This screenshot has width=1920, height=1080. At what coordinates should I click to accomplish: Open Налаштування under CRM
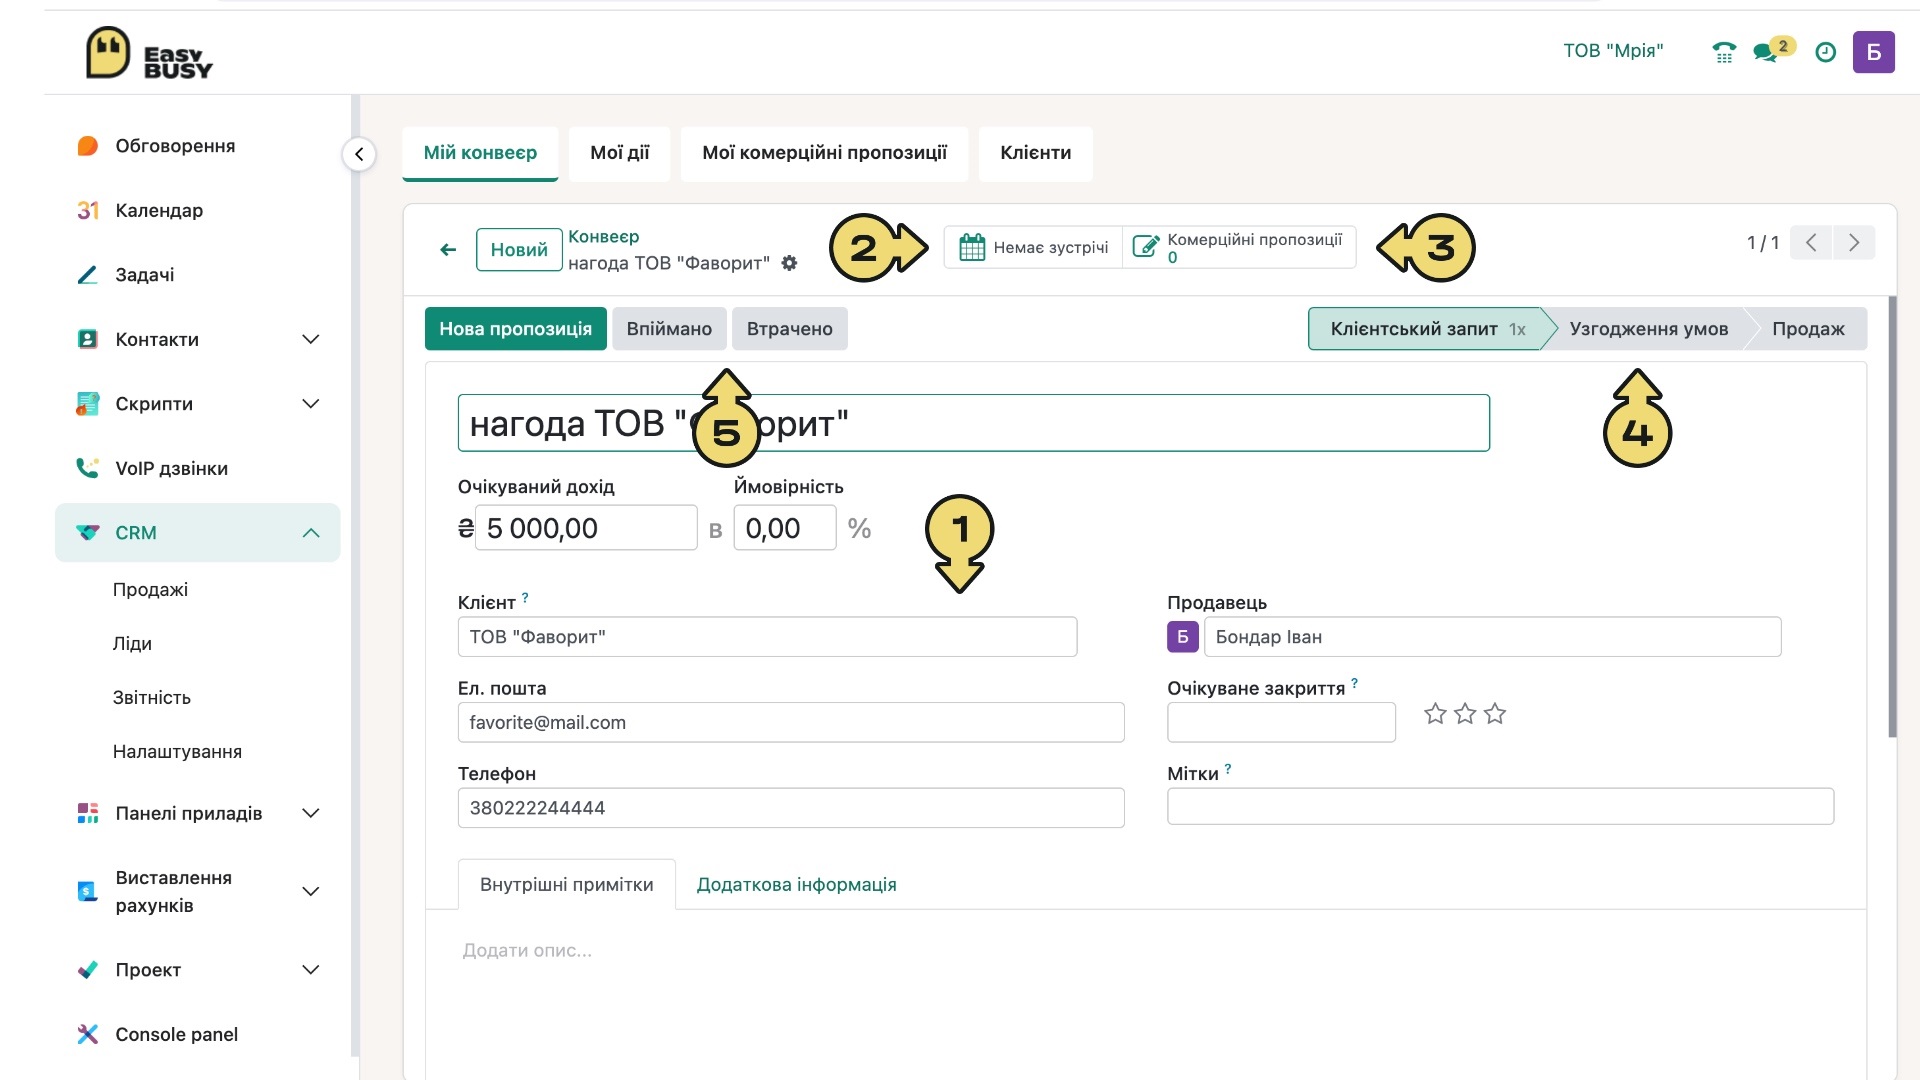coord(177,752)
